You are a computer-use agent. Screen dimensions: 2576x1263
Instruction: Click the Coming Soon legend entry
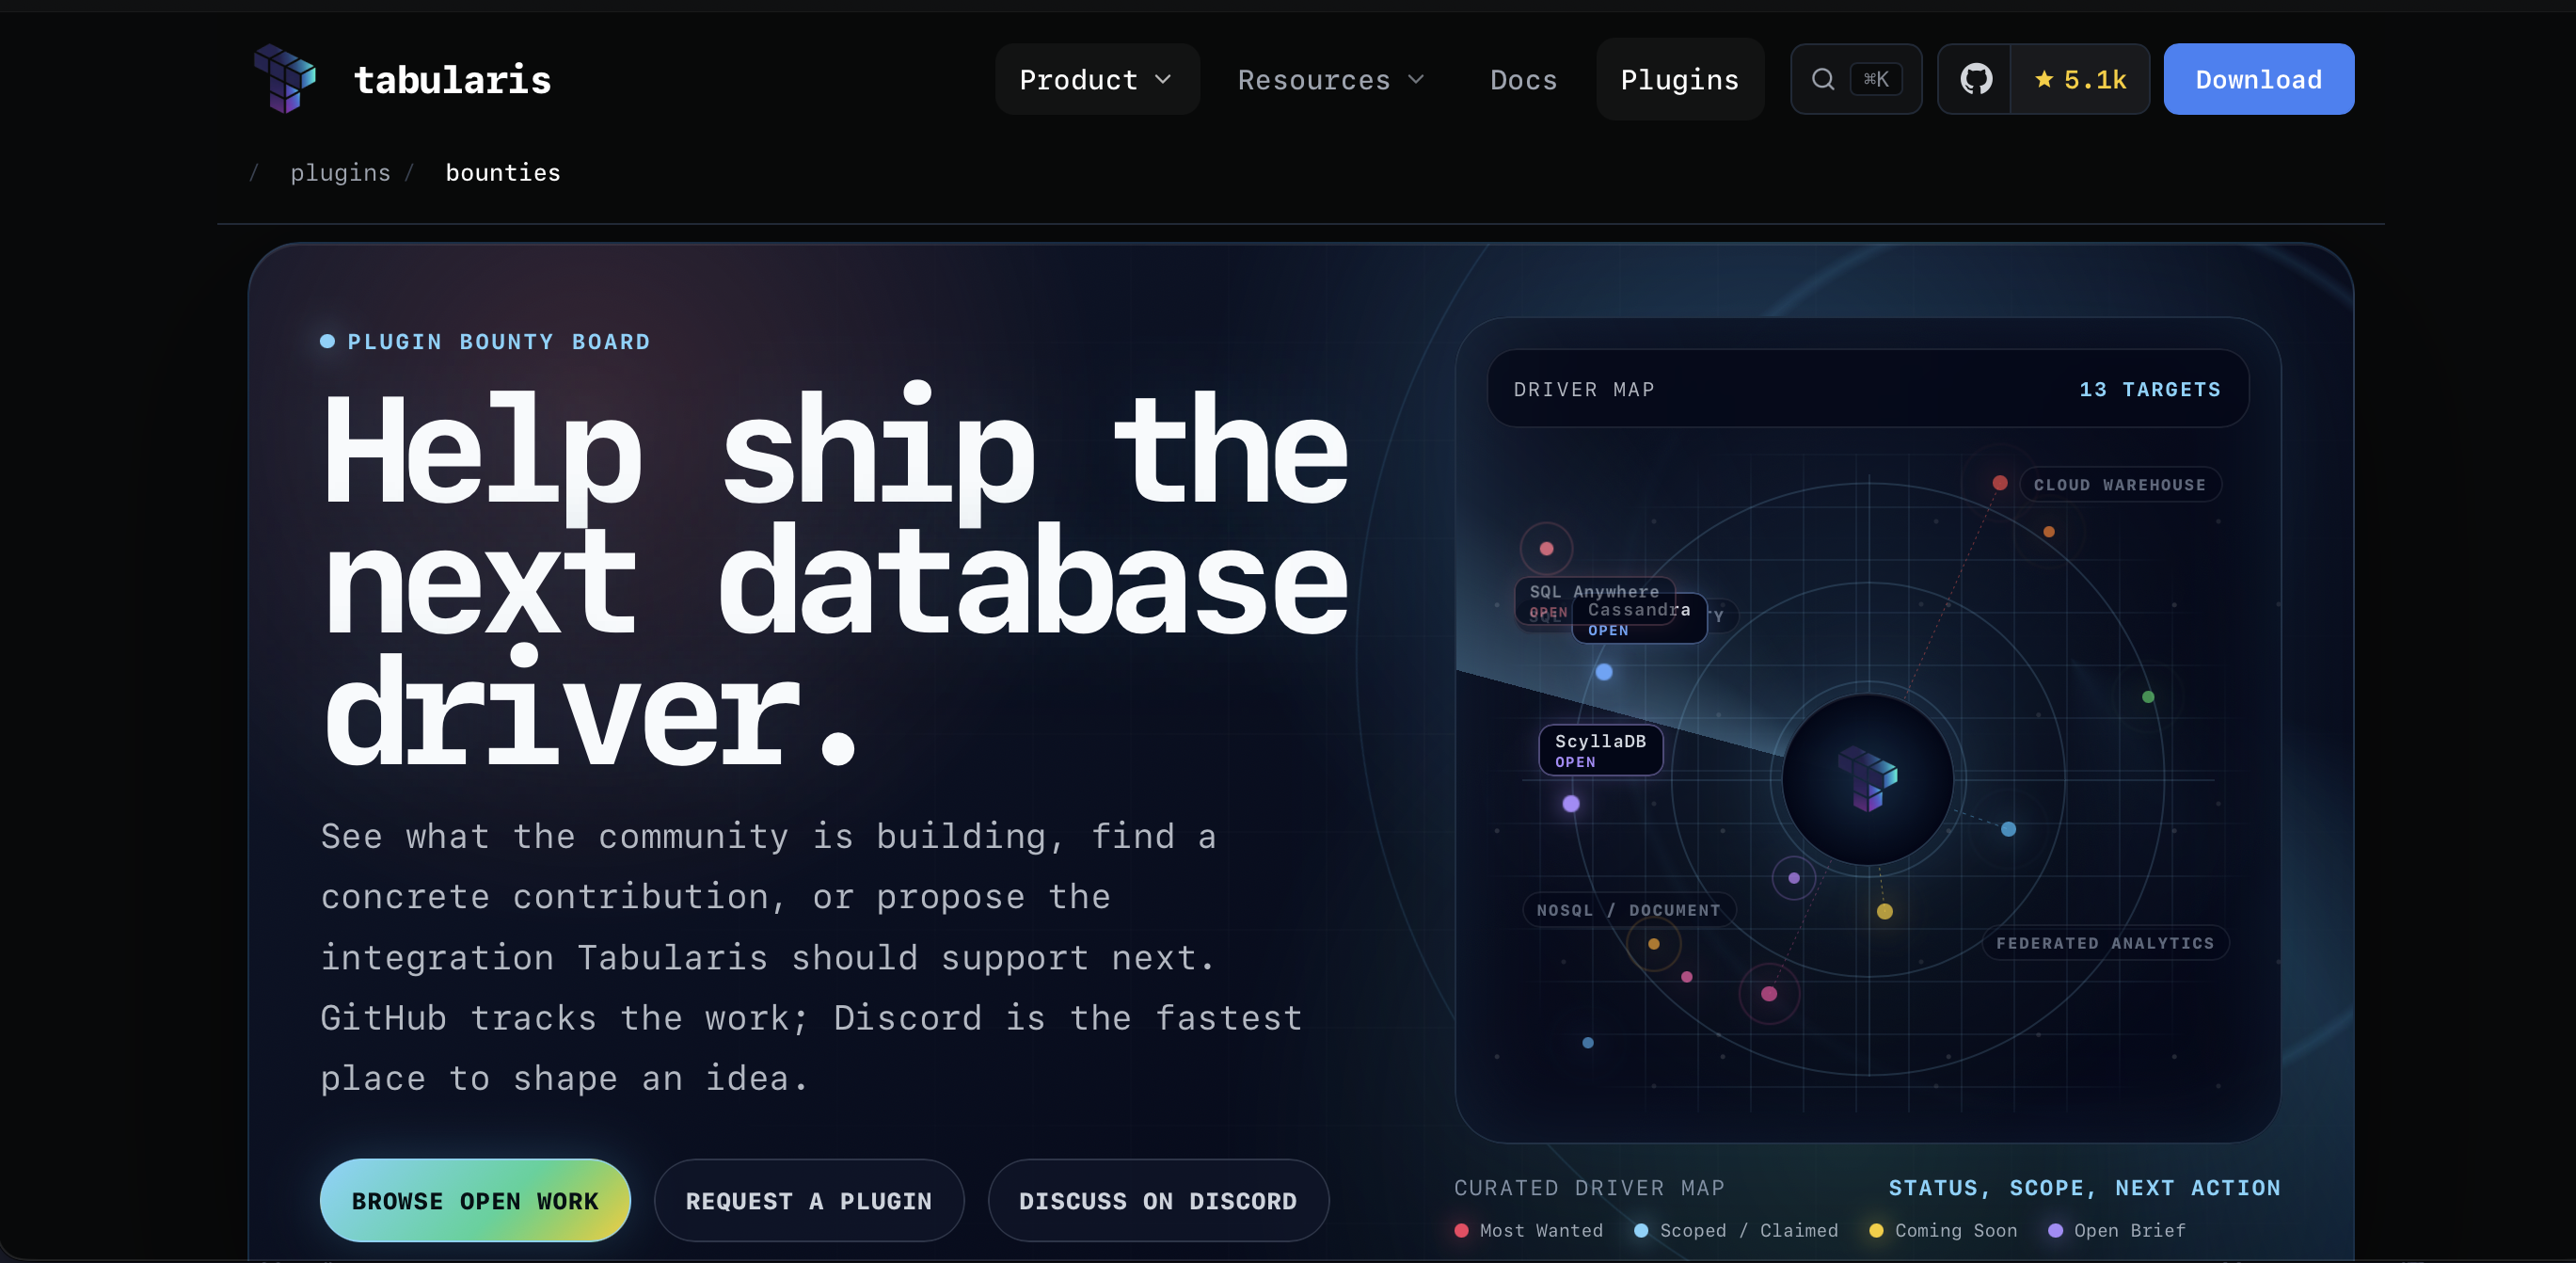1943,1229
